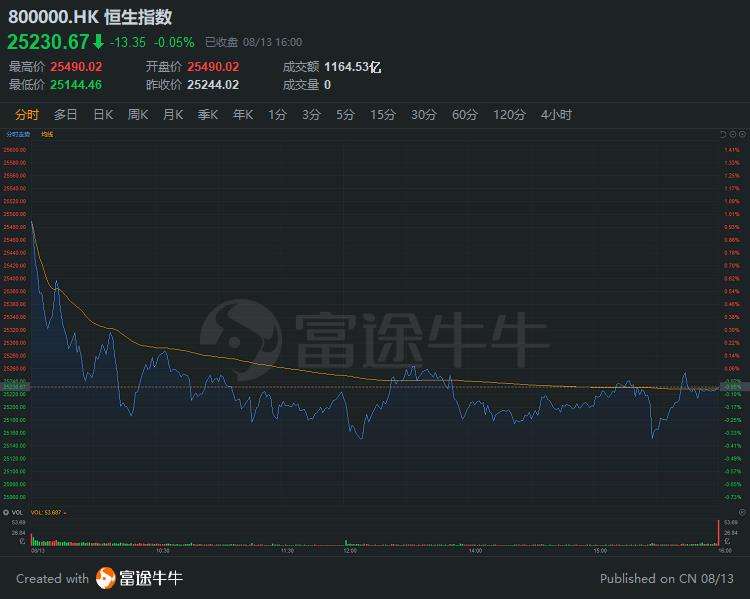Open the 周K weekly candlestick tab
The width and height of the screenshot is (750, 599).
[138, 115]
